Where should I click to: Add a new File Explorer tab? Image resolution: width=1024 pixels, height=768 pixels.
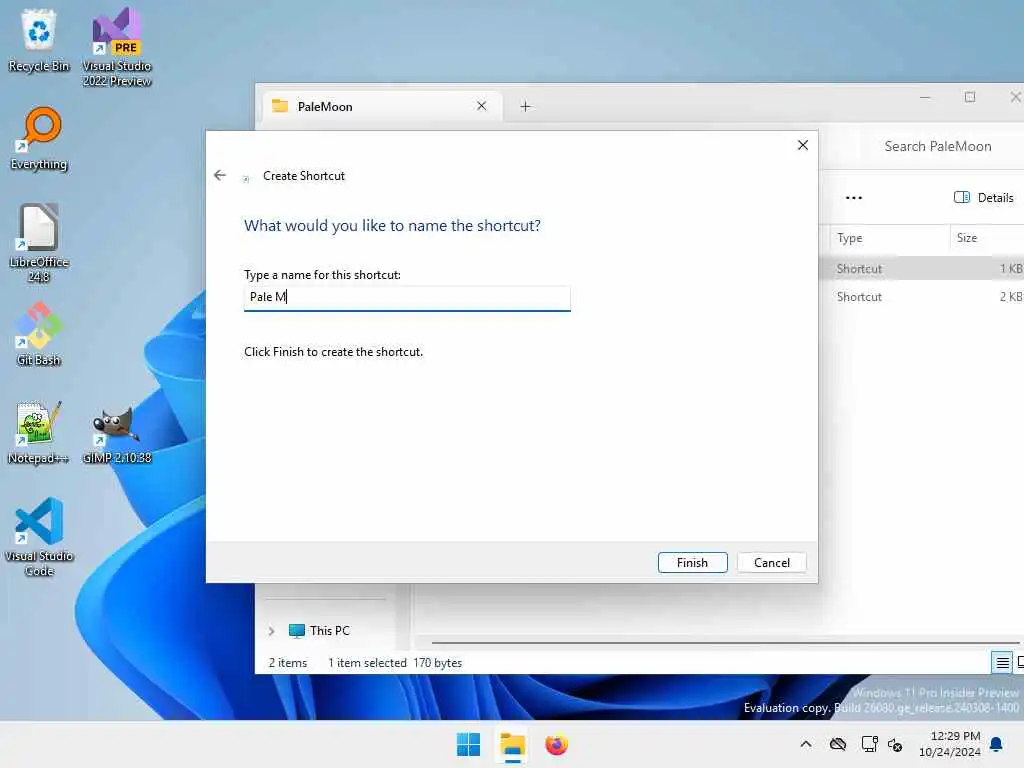coord(525,106)
